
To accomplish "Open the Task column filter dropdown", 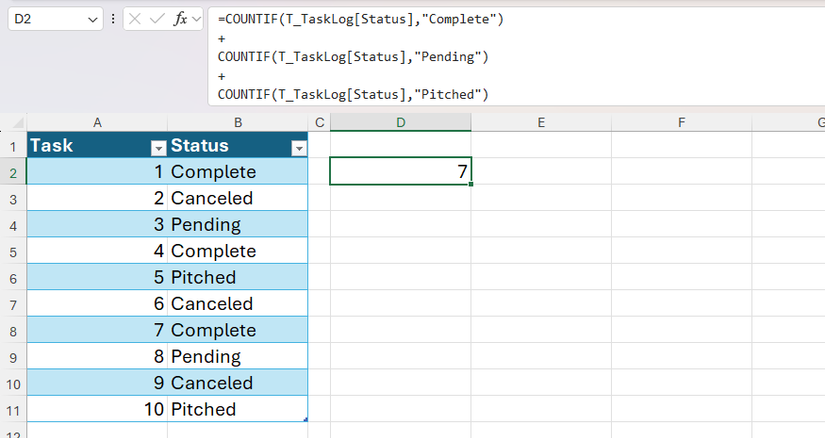I will coord(157,147).
